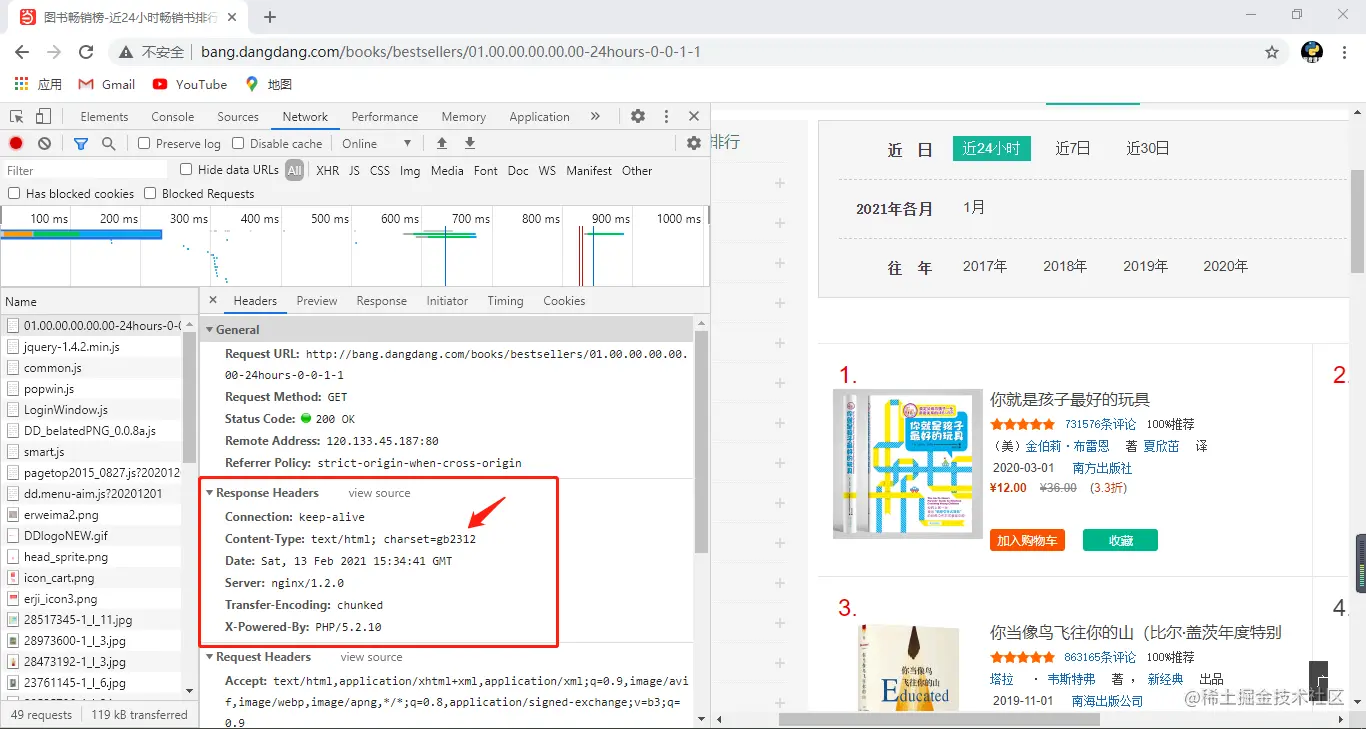Open DevTools customize three-dot menu

(x=666, y=116)
